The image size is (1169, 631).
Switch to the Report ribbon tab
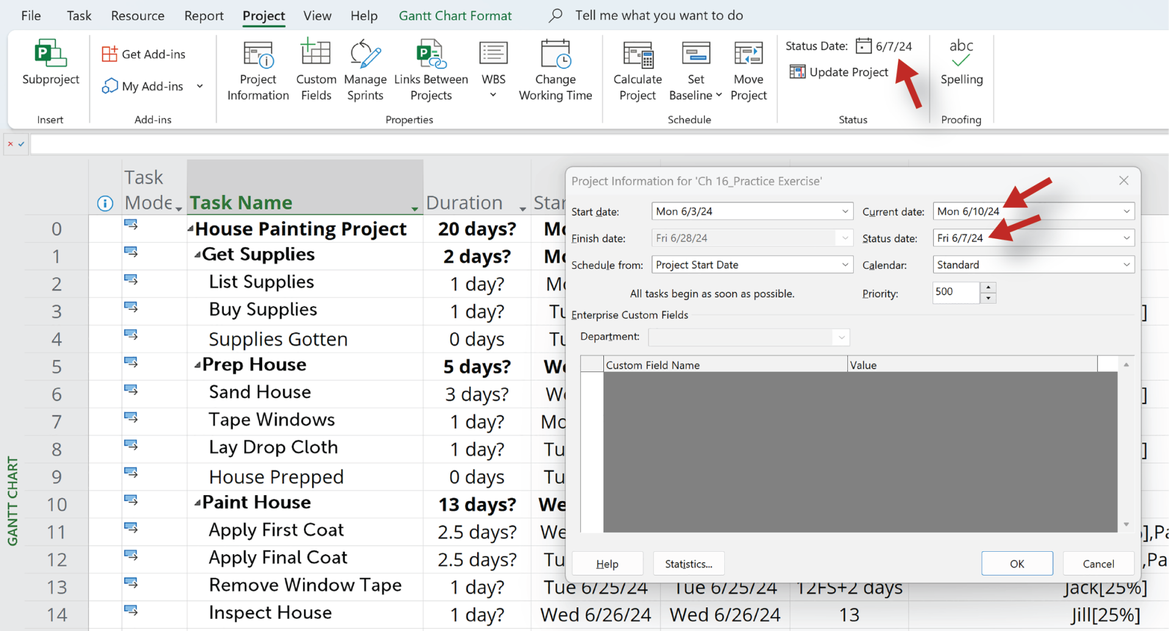[x=204, y=16]
